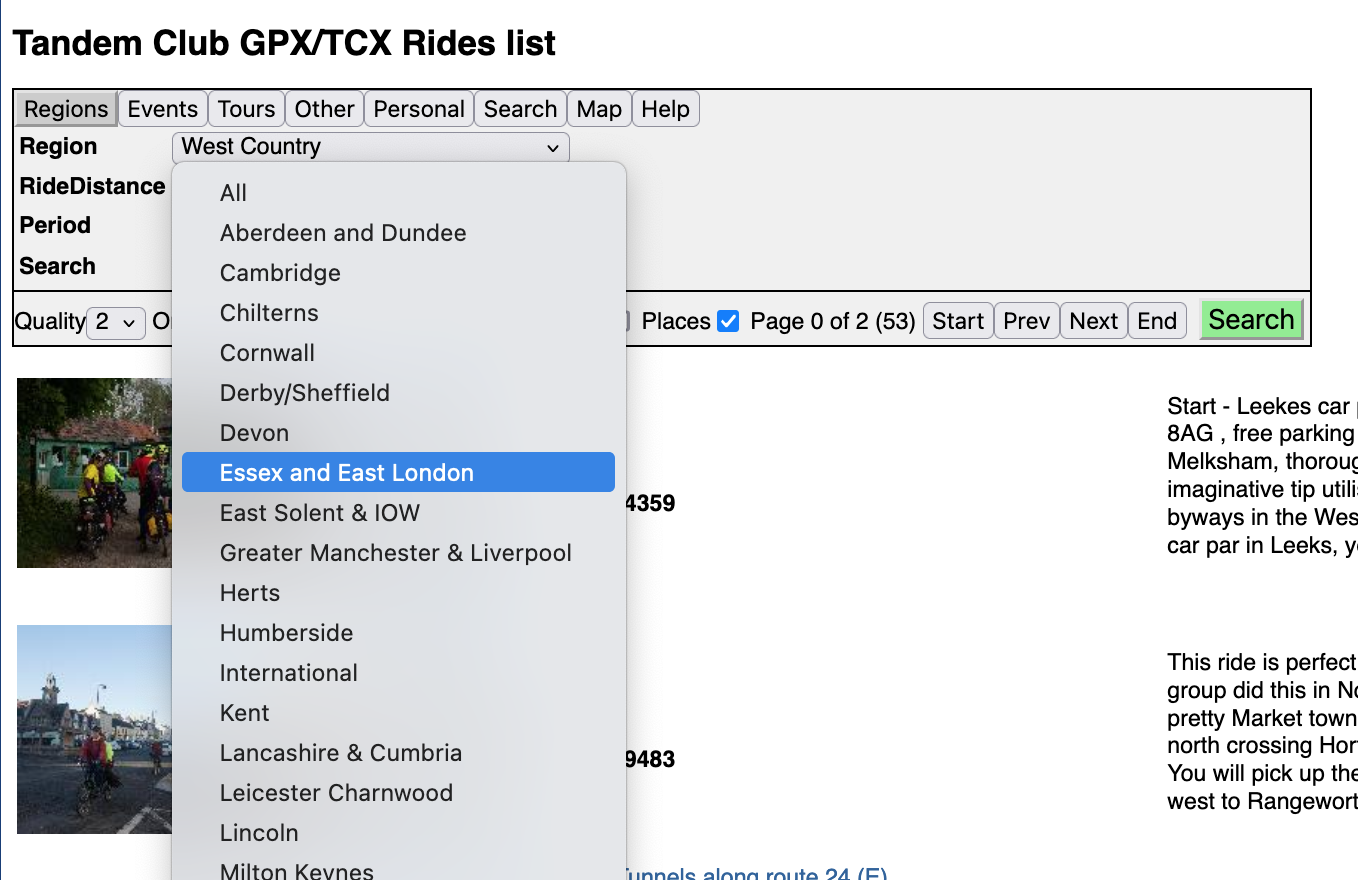Toggle the Places checkbox
The width and height of the screenshot is (1358, 880).
coord(729,321)
